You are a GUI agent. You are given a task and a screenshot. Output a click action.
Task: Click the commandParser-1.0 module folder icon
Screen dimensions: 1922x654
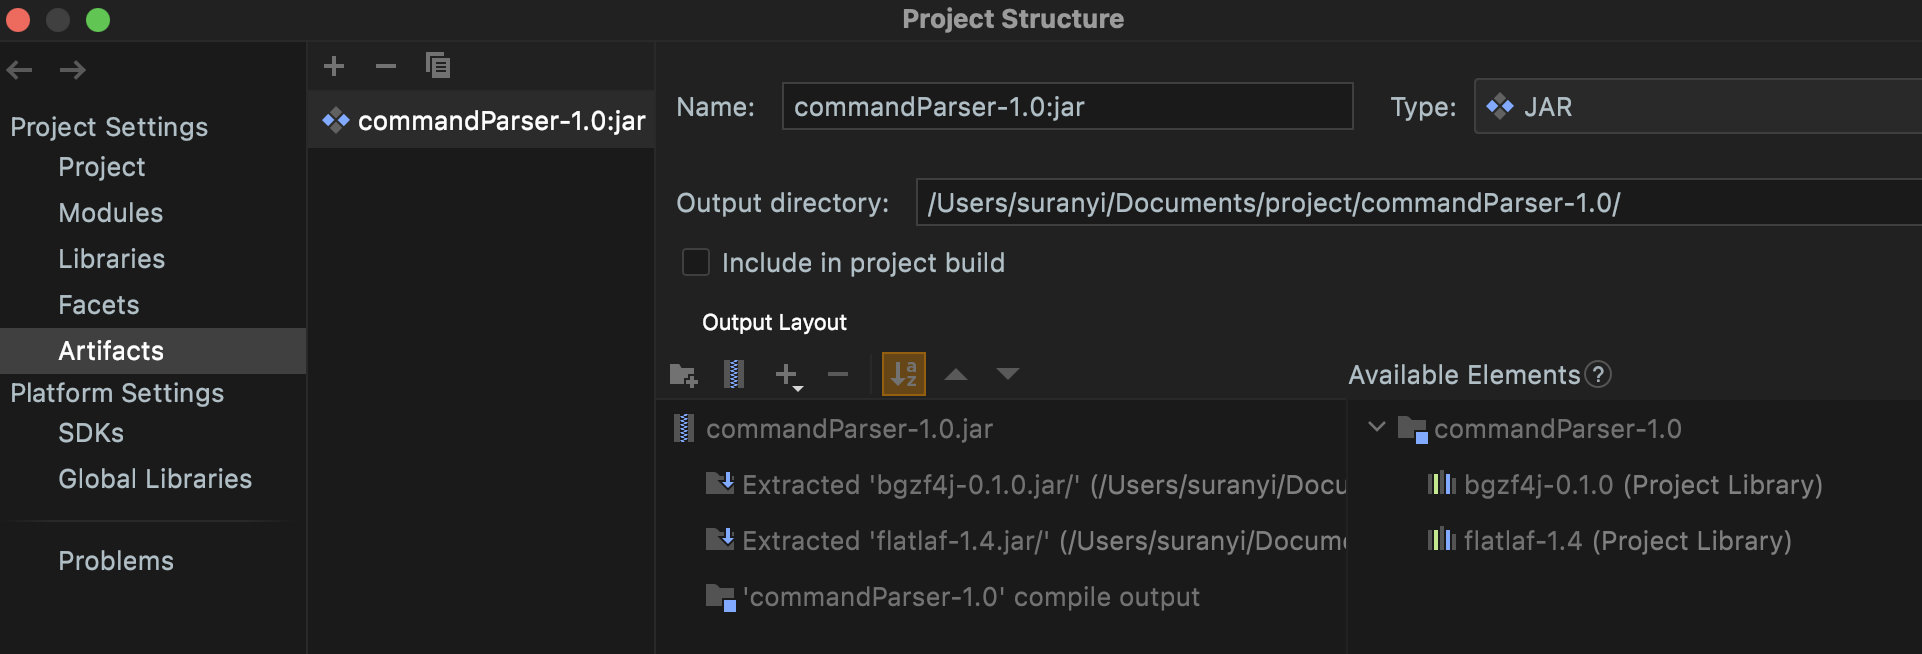[1412, 430]
